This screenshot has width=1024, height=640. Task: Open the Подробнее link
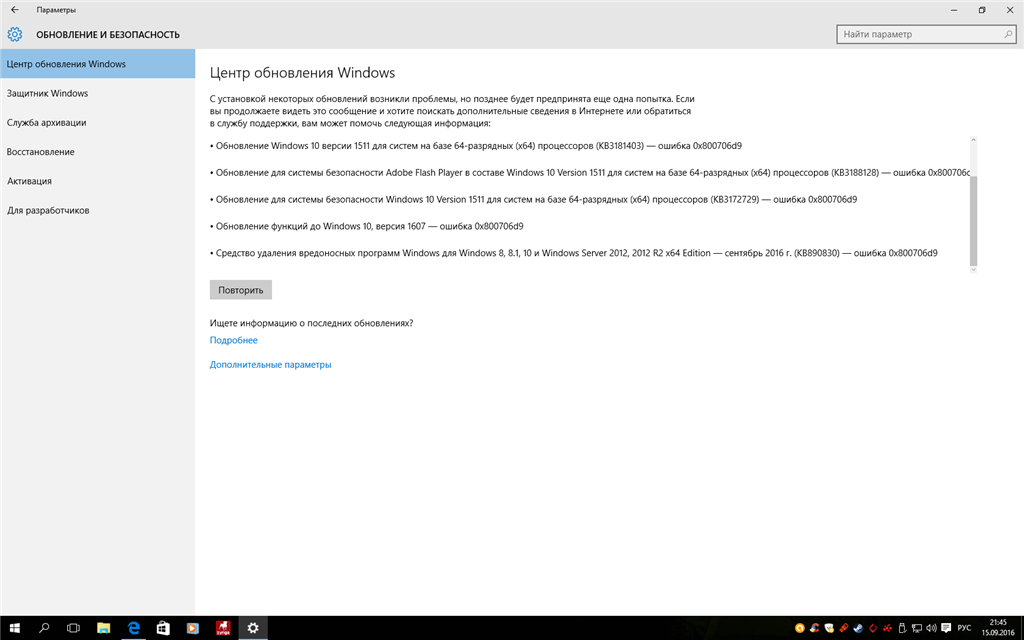coord(233,340)
